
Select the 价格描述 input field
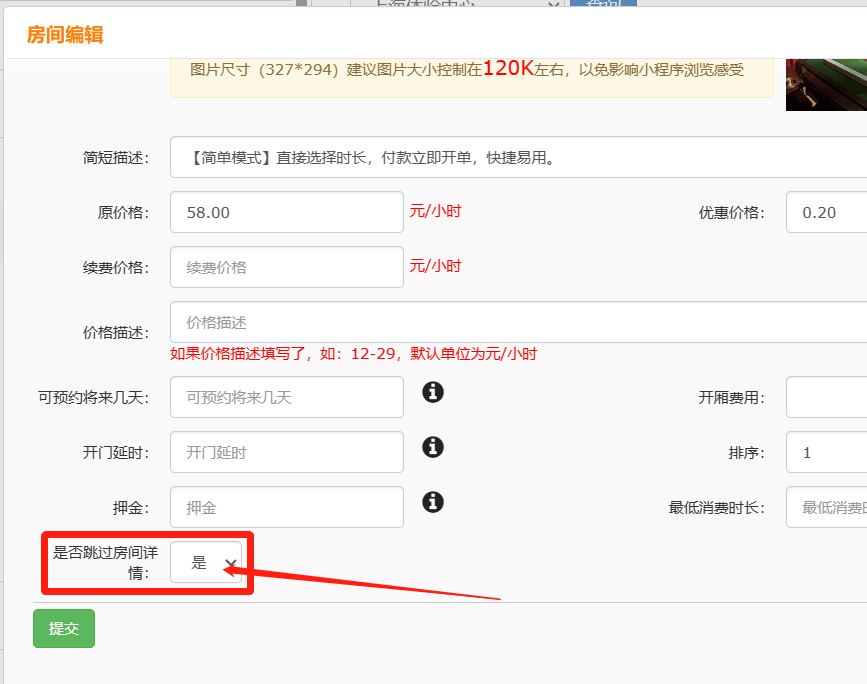(518, 322)
